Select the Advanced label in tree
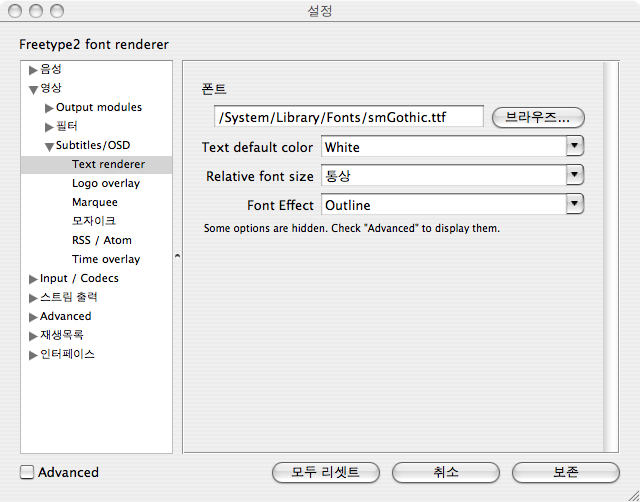The height and width of the screenshot is (502, 640). click(x=66, y=316)
